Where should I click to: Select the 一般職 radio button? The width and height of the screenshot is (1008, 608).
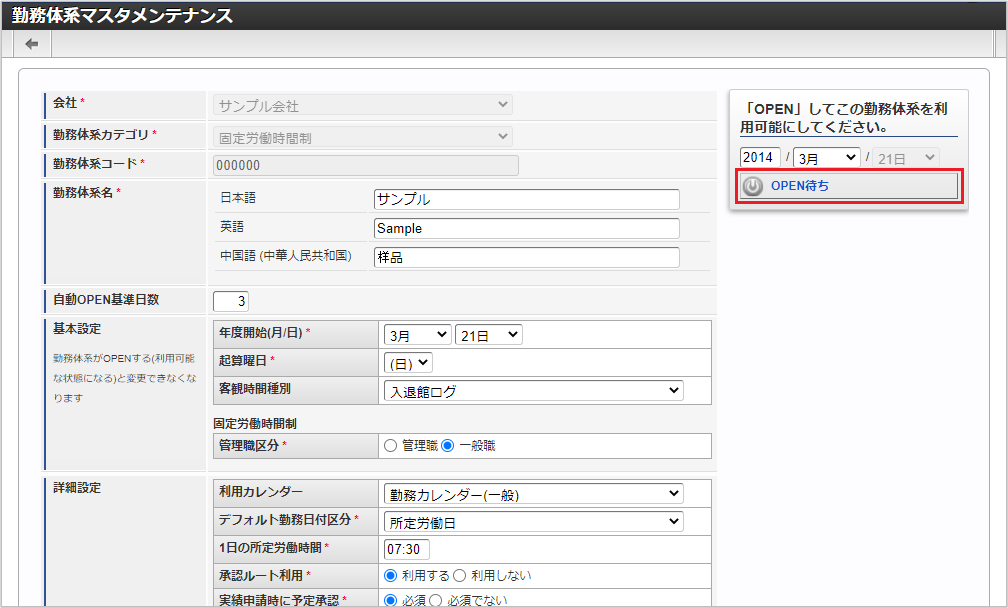point(447,445)
